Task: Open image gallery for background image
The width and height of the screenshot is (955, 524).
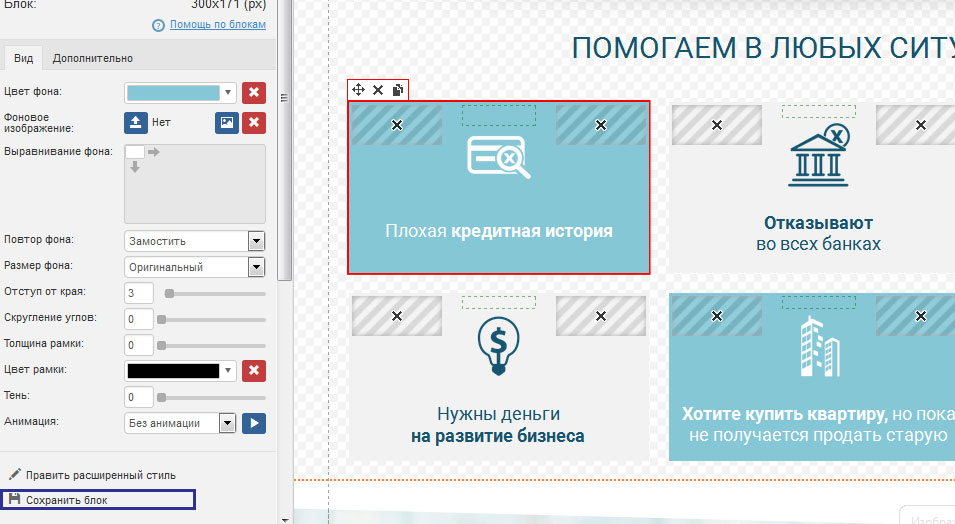Action: click(227, 122)
